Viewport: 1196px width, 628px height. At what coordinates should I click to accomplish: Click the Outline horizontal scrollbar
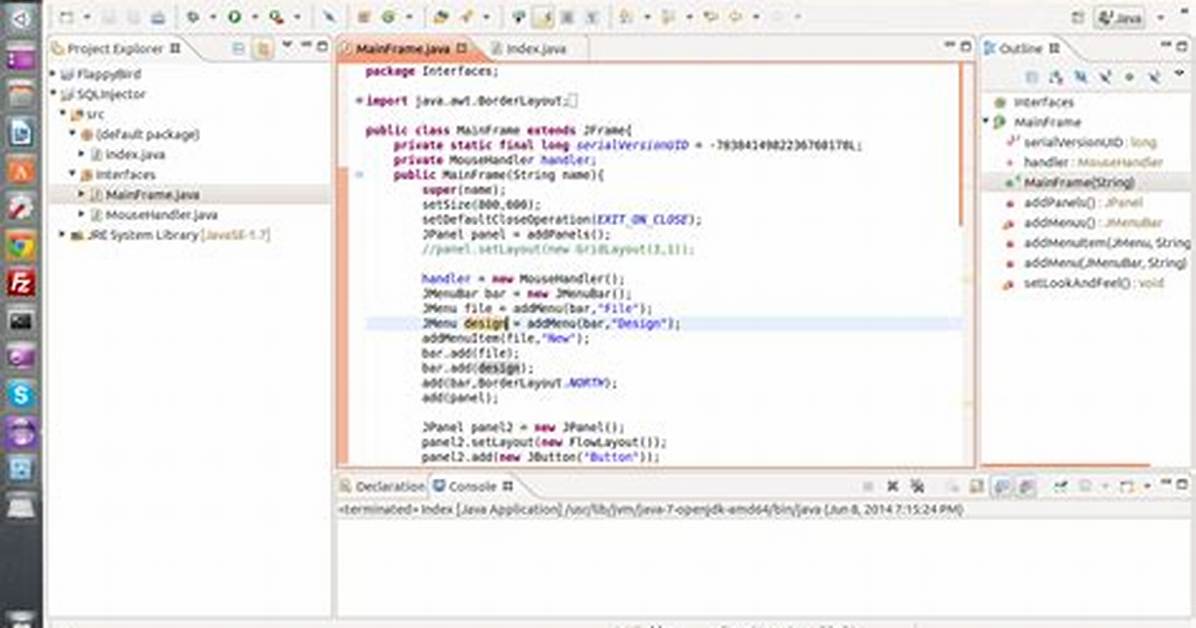coord(1066,464)
